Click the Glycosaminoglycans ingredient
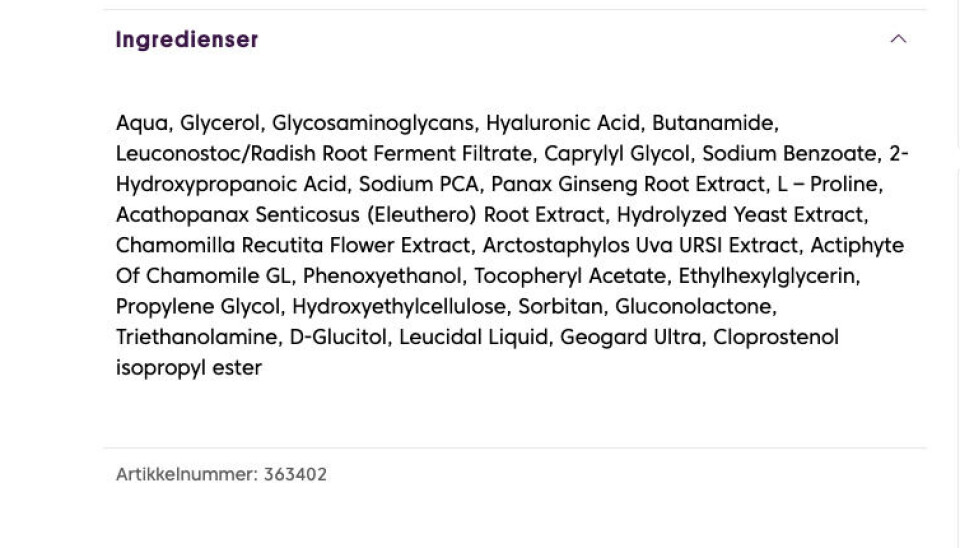This screenshot has width=960, height=548. (x=373, y=123)
